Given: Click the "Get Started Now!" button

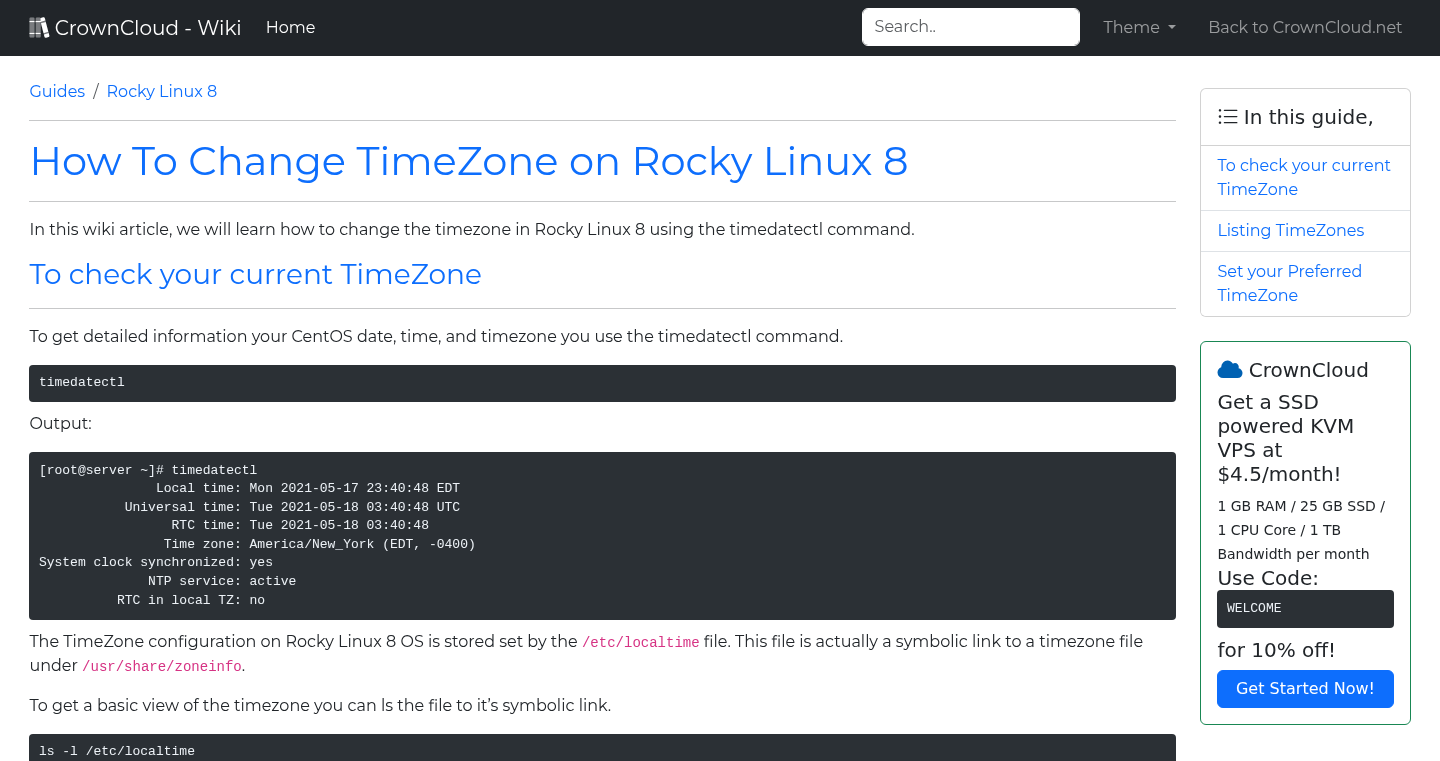Looking at the screenshot, I should (1305, 688).
